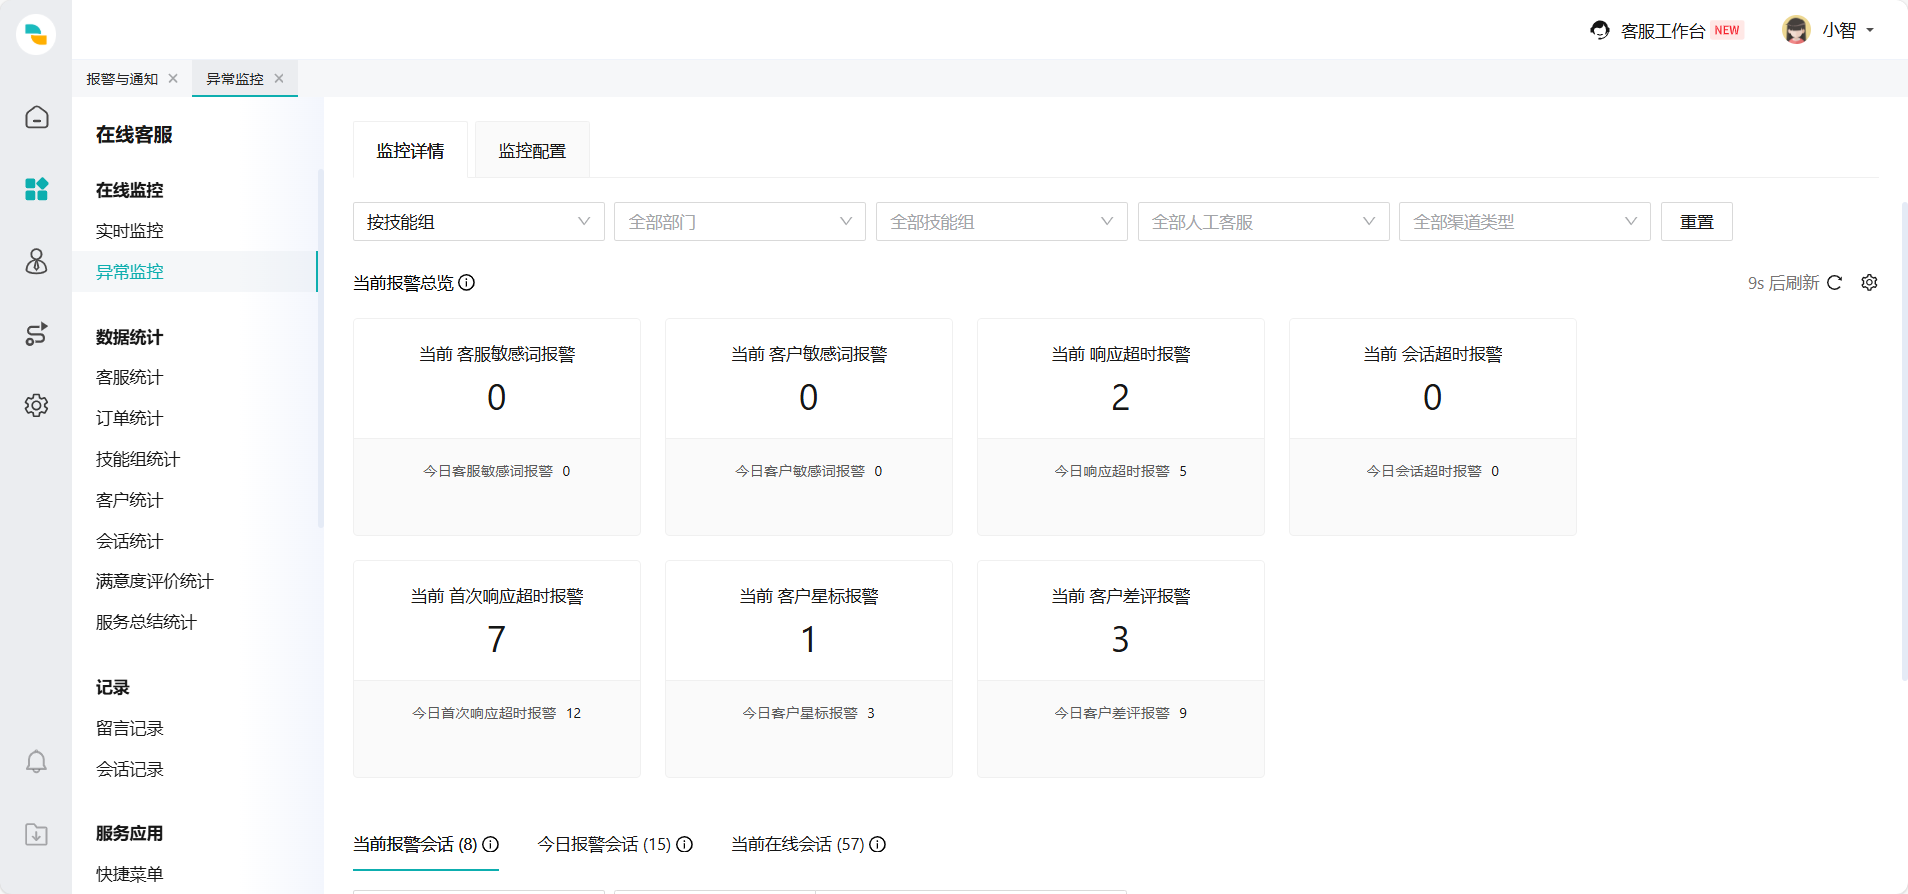Open the settings gear icon in sidebar
The width and height of the screenshot is (1908, 894).
pyautogui.click(x=36, y=405)
